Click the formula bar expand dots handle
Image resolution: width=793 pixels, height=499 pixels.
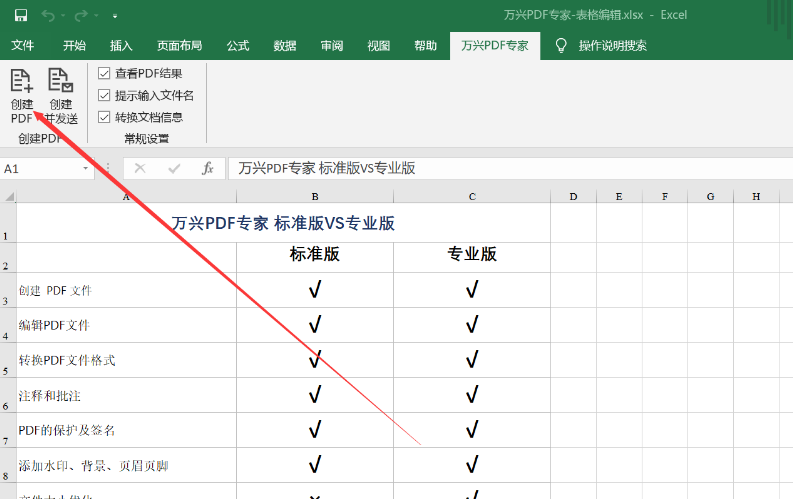click(108, 168)
